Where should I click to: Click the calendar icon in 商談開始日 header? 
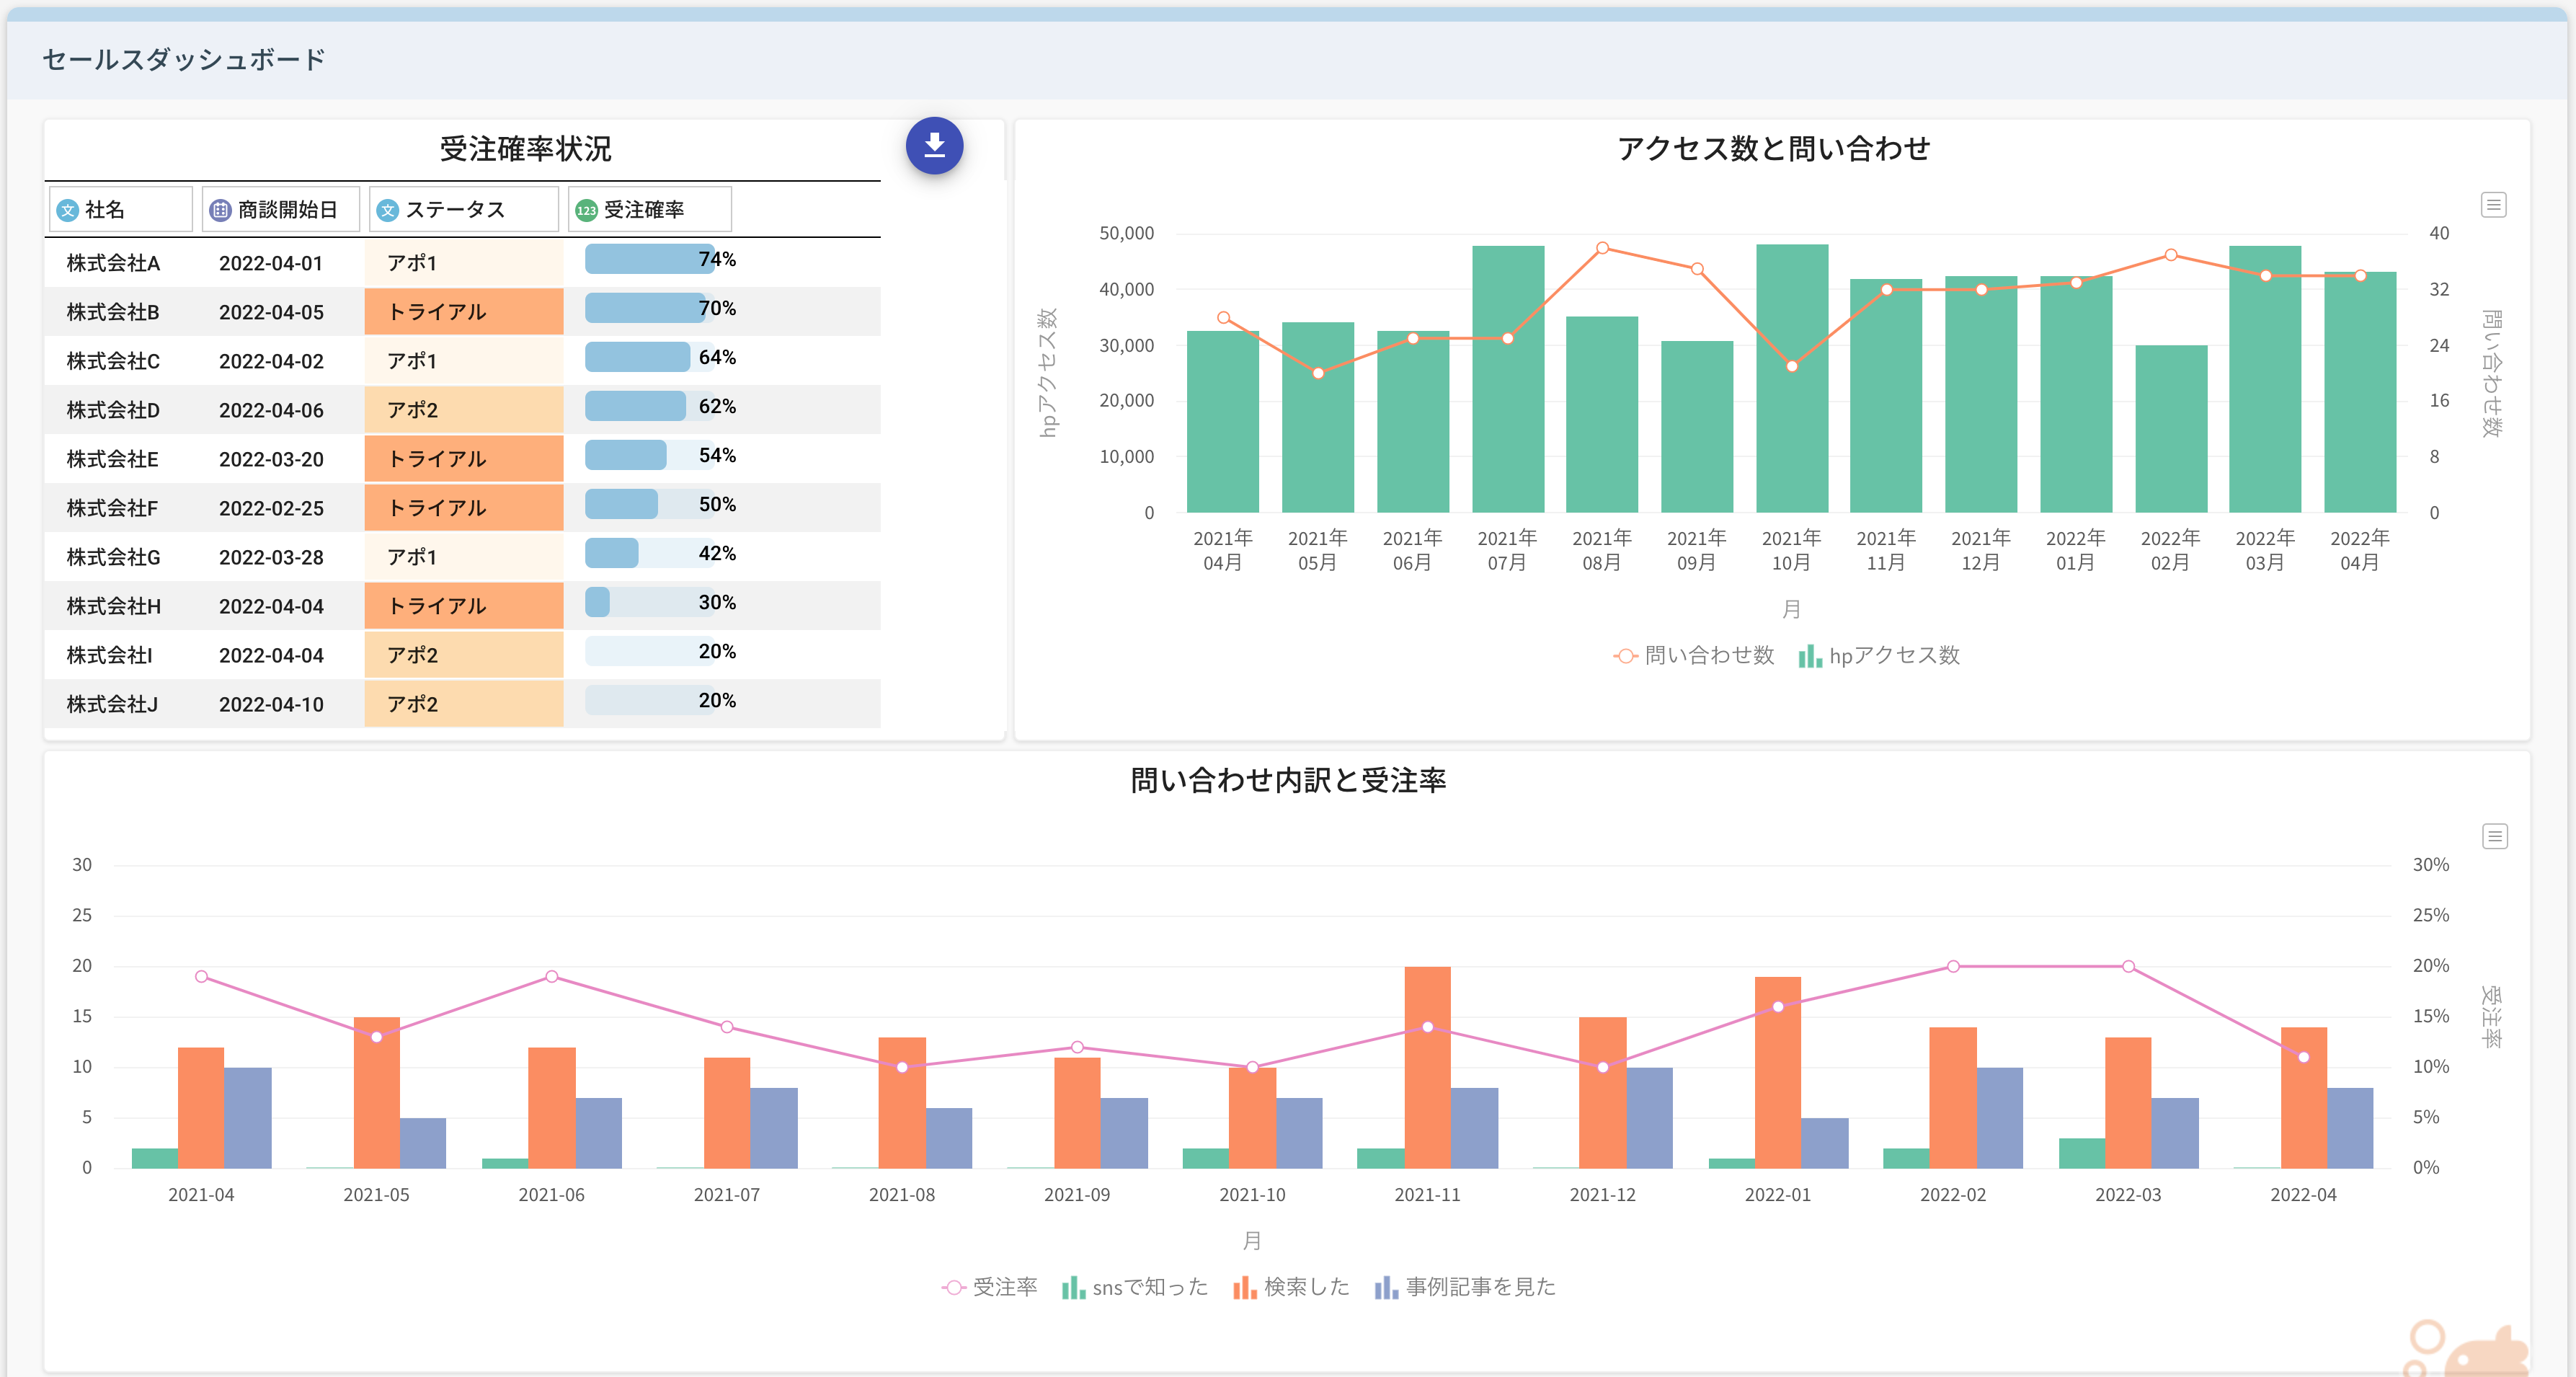click(219, 209)
